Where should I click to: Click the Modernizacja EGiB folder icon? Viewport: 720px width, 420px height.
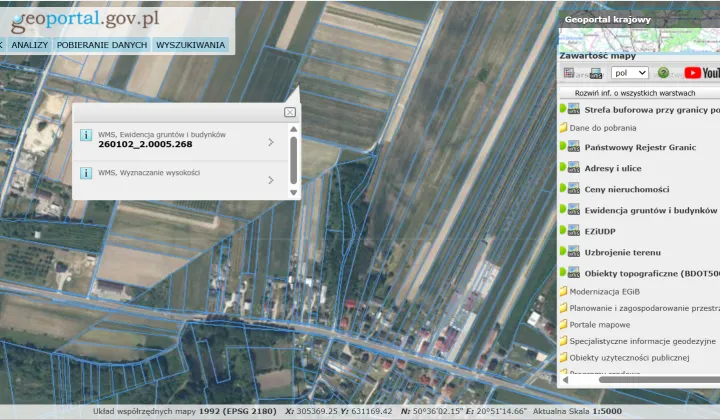tap(563, 291)
